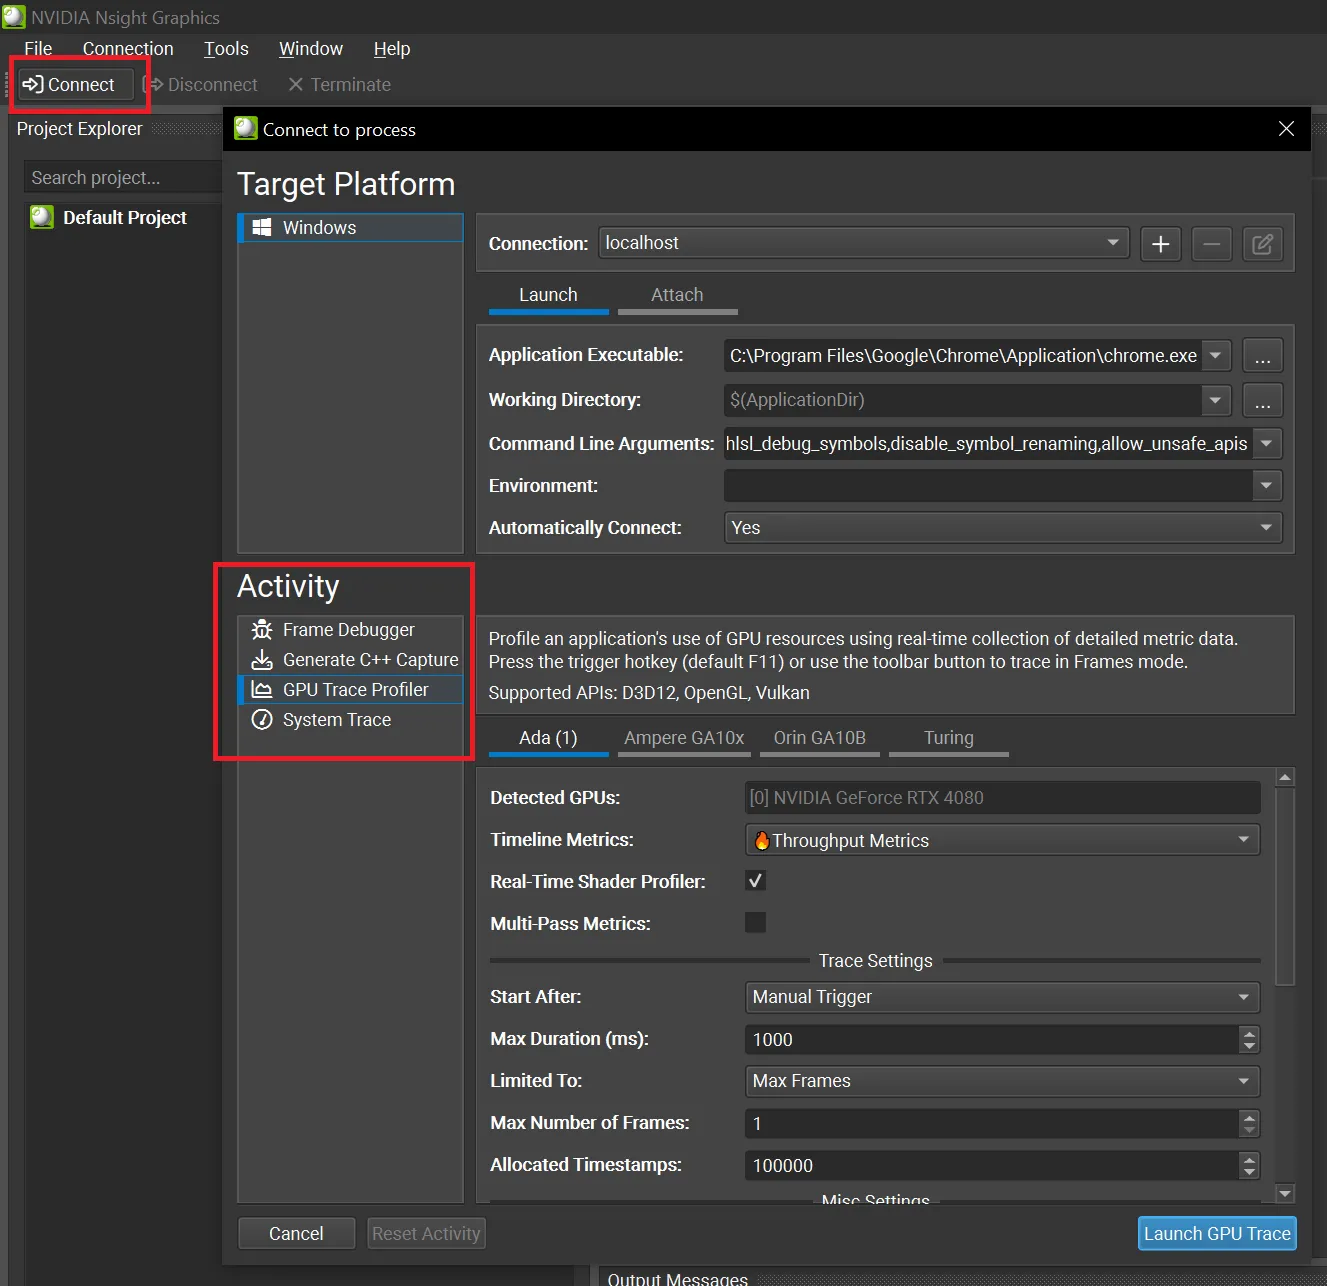Enable the Multi-Pass Metrics checkbox
The width and height of the screenshot is (1327, 1286).
click(755, 922)
